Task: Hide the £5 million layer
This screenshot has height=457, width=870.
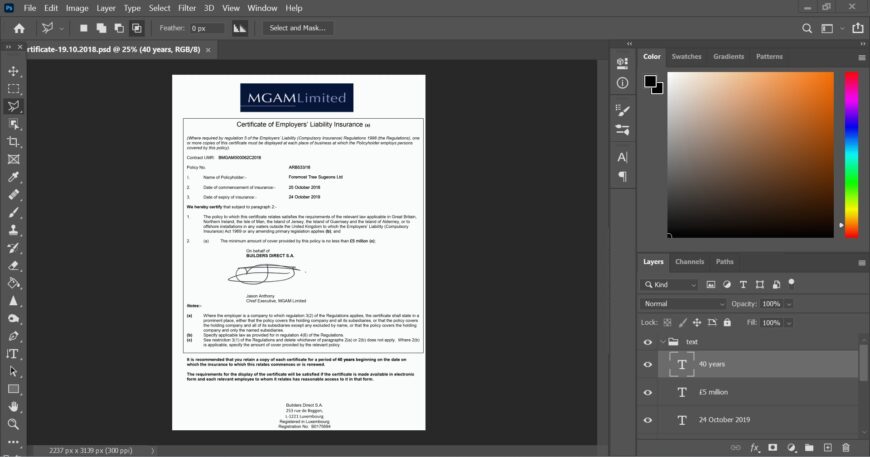Action: click(x=648, y=392)
